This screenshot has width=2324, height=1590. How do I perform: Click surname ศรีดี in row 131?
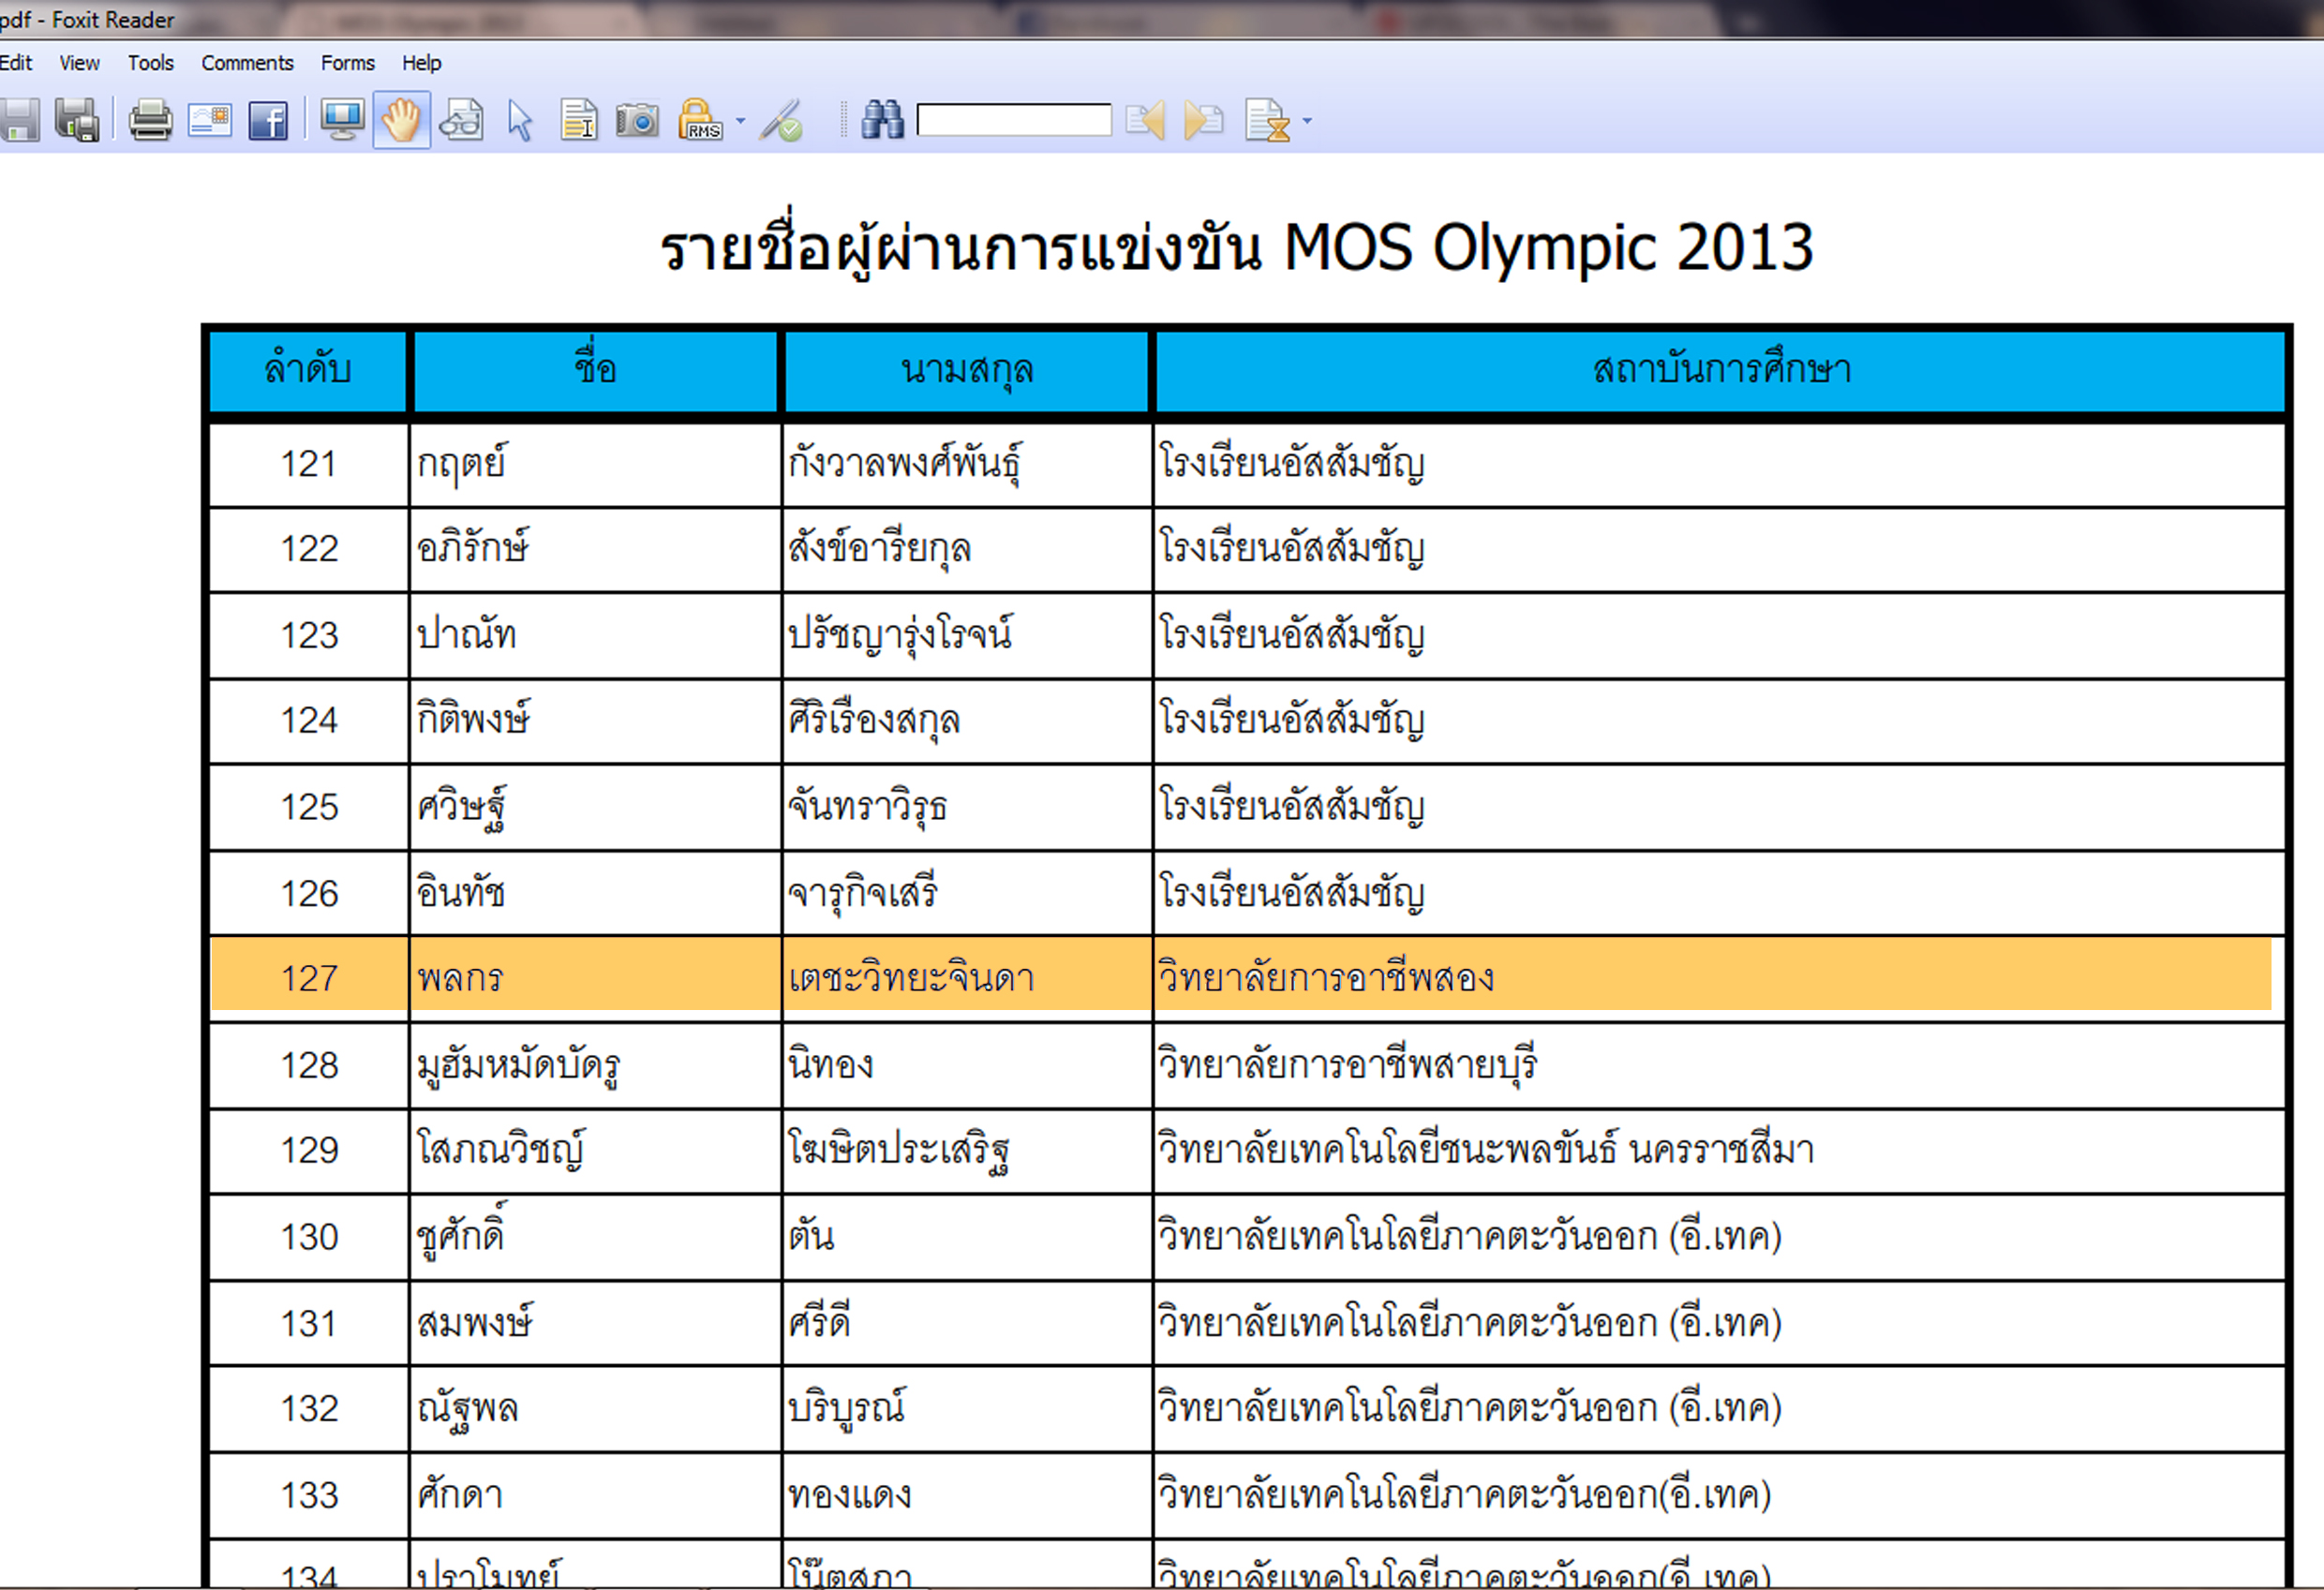[819, 1322]
